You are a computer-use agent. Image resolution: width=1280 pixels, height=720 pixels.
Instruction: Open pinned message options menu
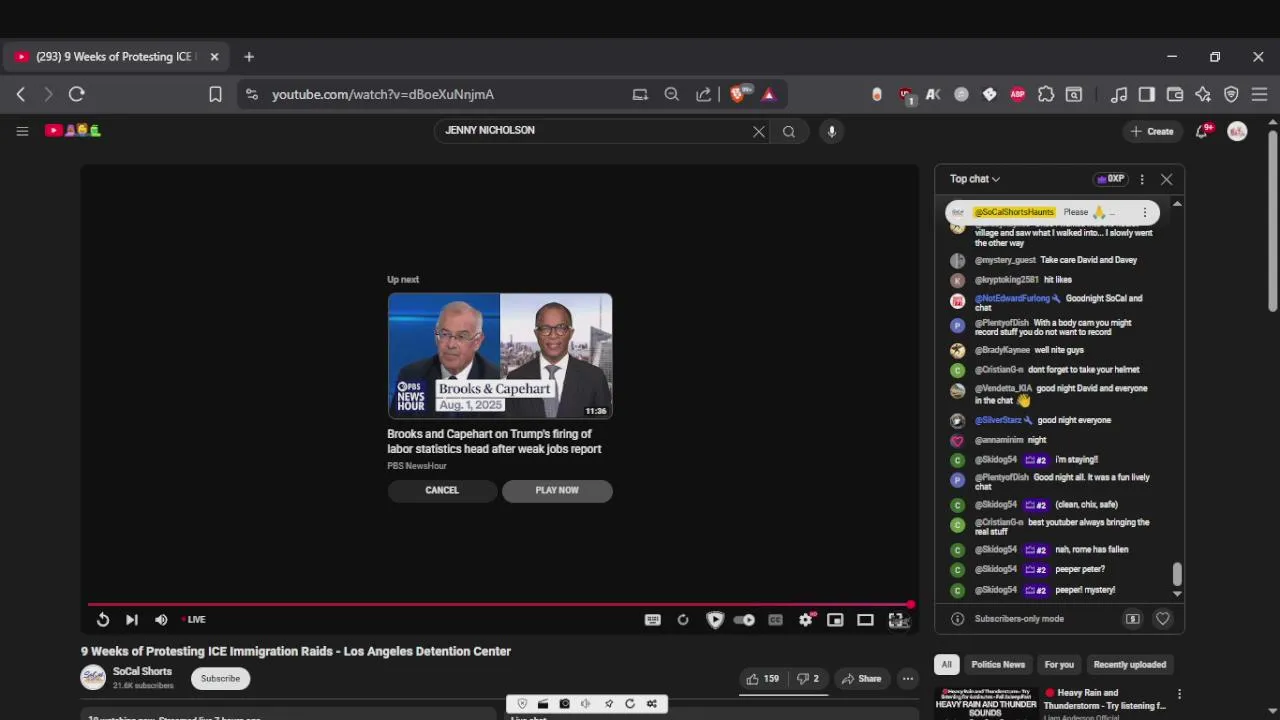point(1145,212)
